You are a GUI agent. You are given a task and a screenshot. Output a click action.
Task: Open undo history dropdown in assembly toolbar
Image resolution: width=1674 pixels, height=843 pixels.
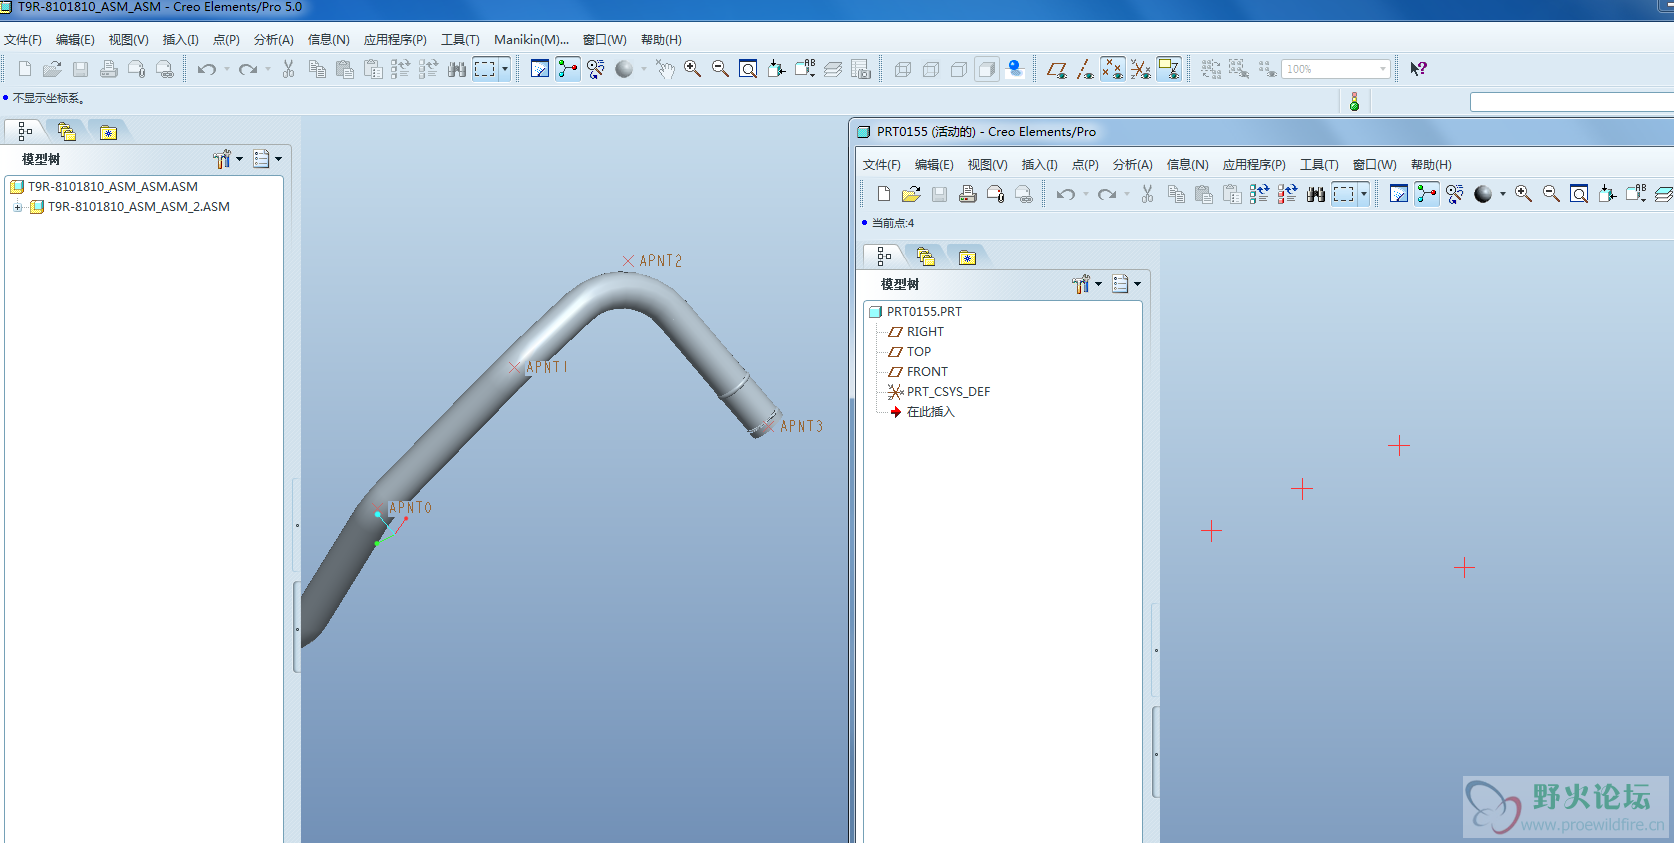pyautogui.click(x=227, y=69)
